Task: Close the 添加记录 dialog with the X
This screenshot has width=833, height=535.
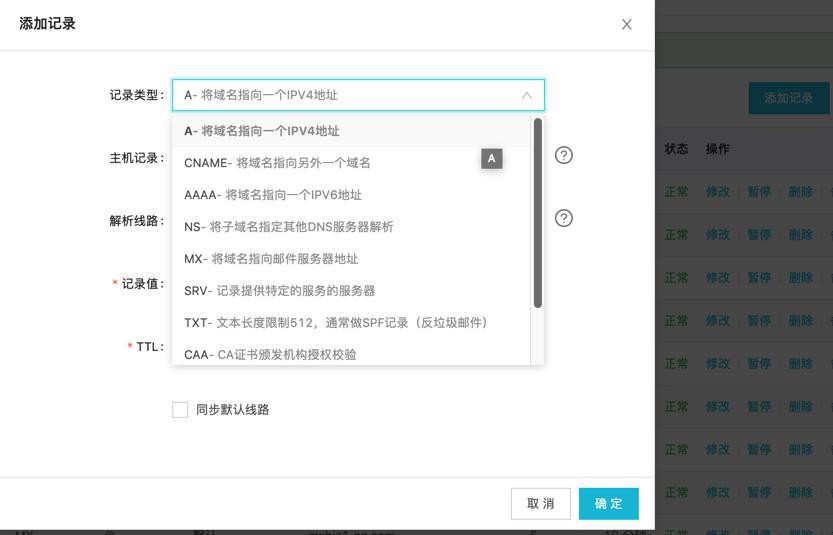Action: click(x=627, y=24)
